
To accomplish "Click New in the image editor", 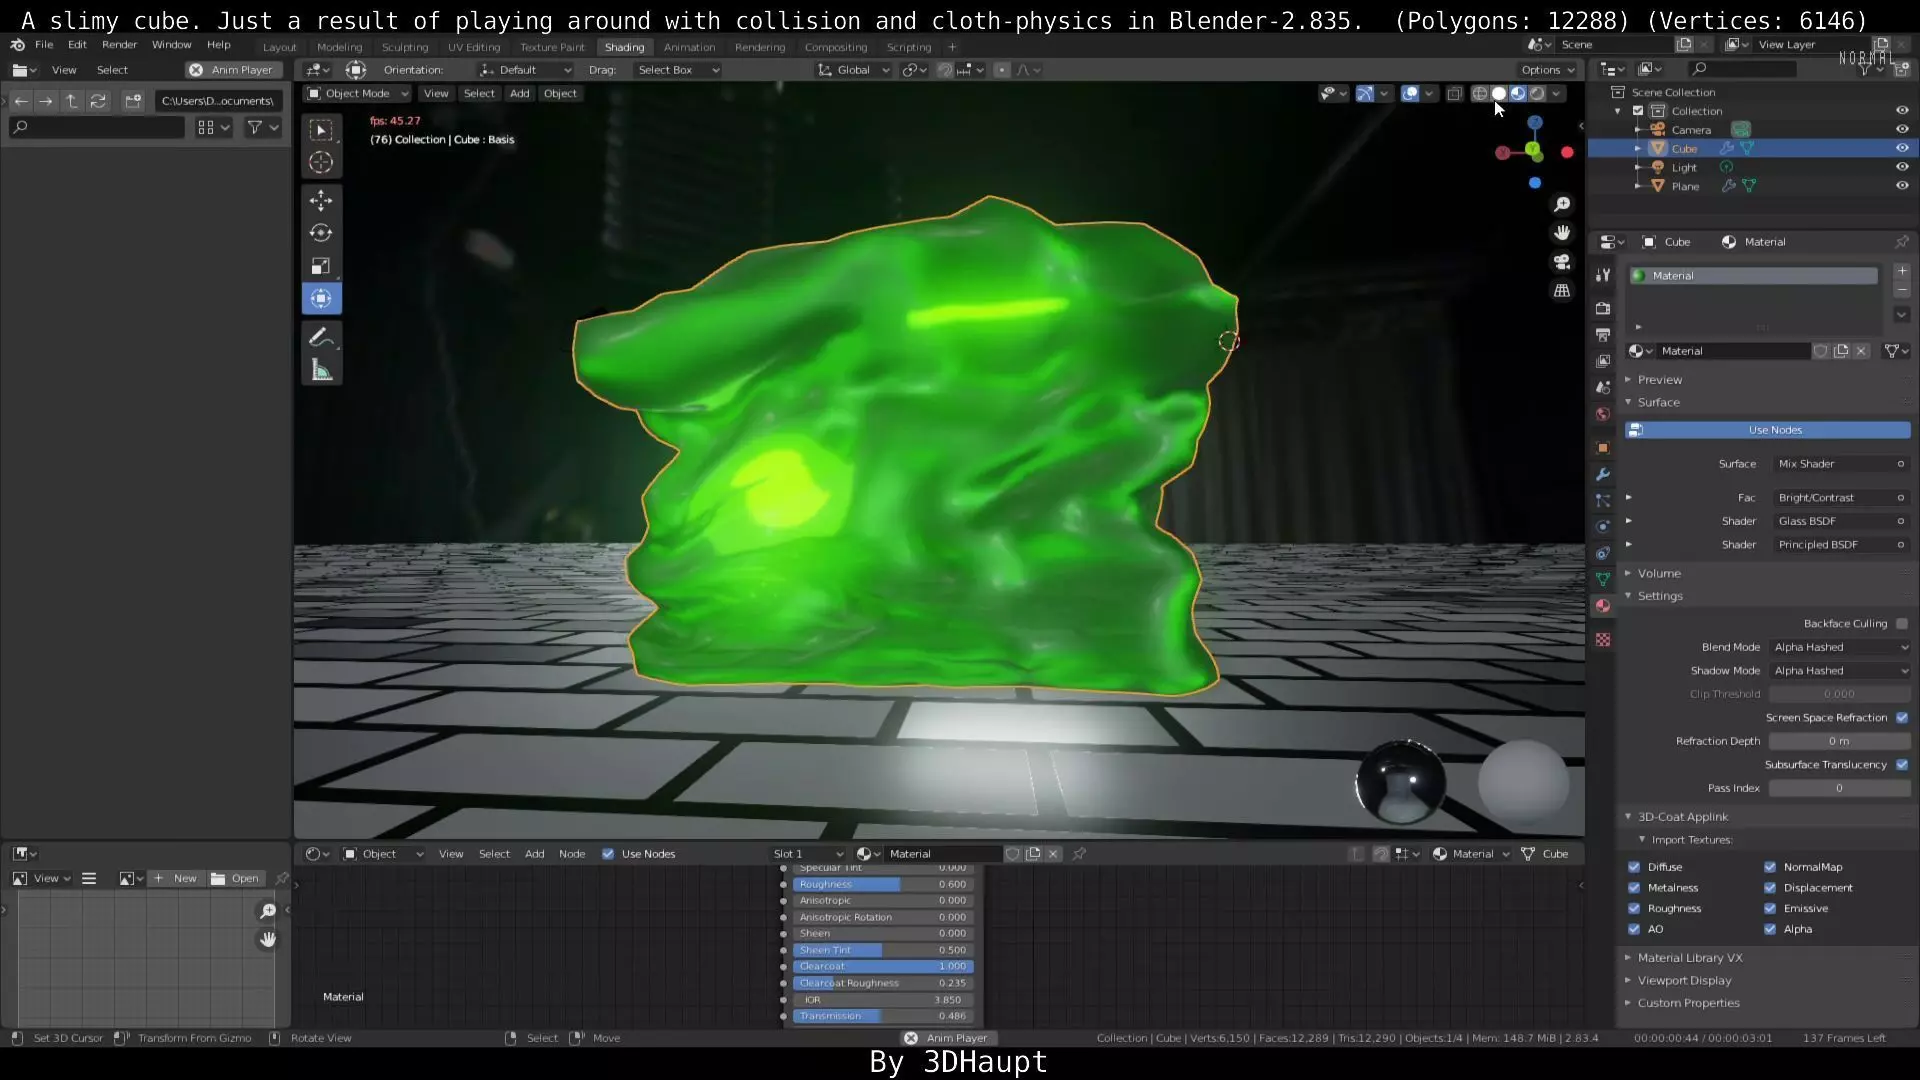I will click(176, 878).
